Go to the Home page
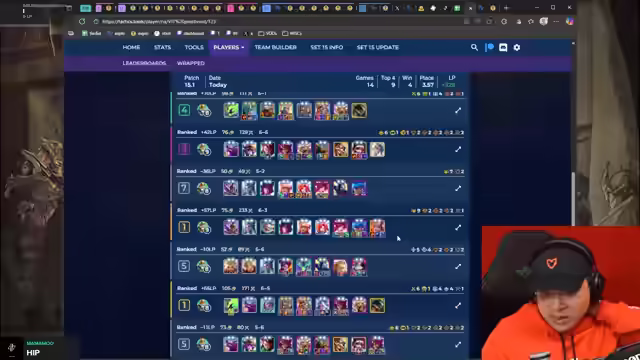Viewport: 640px width, 360px height. pyautogui.click(x=131, y=47)
